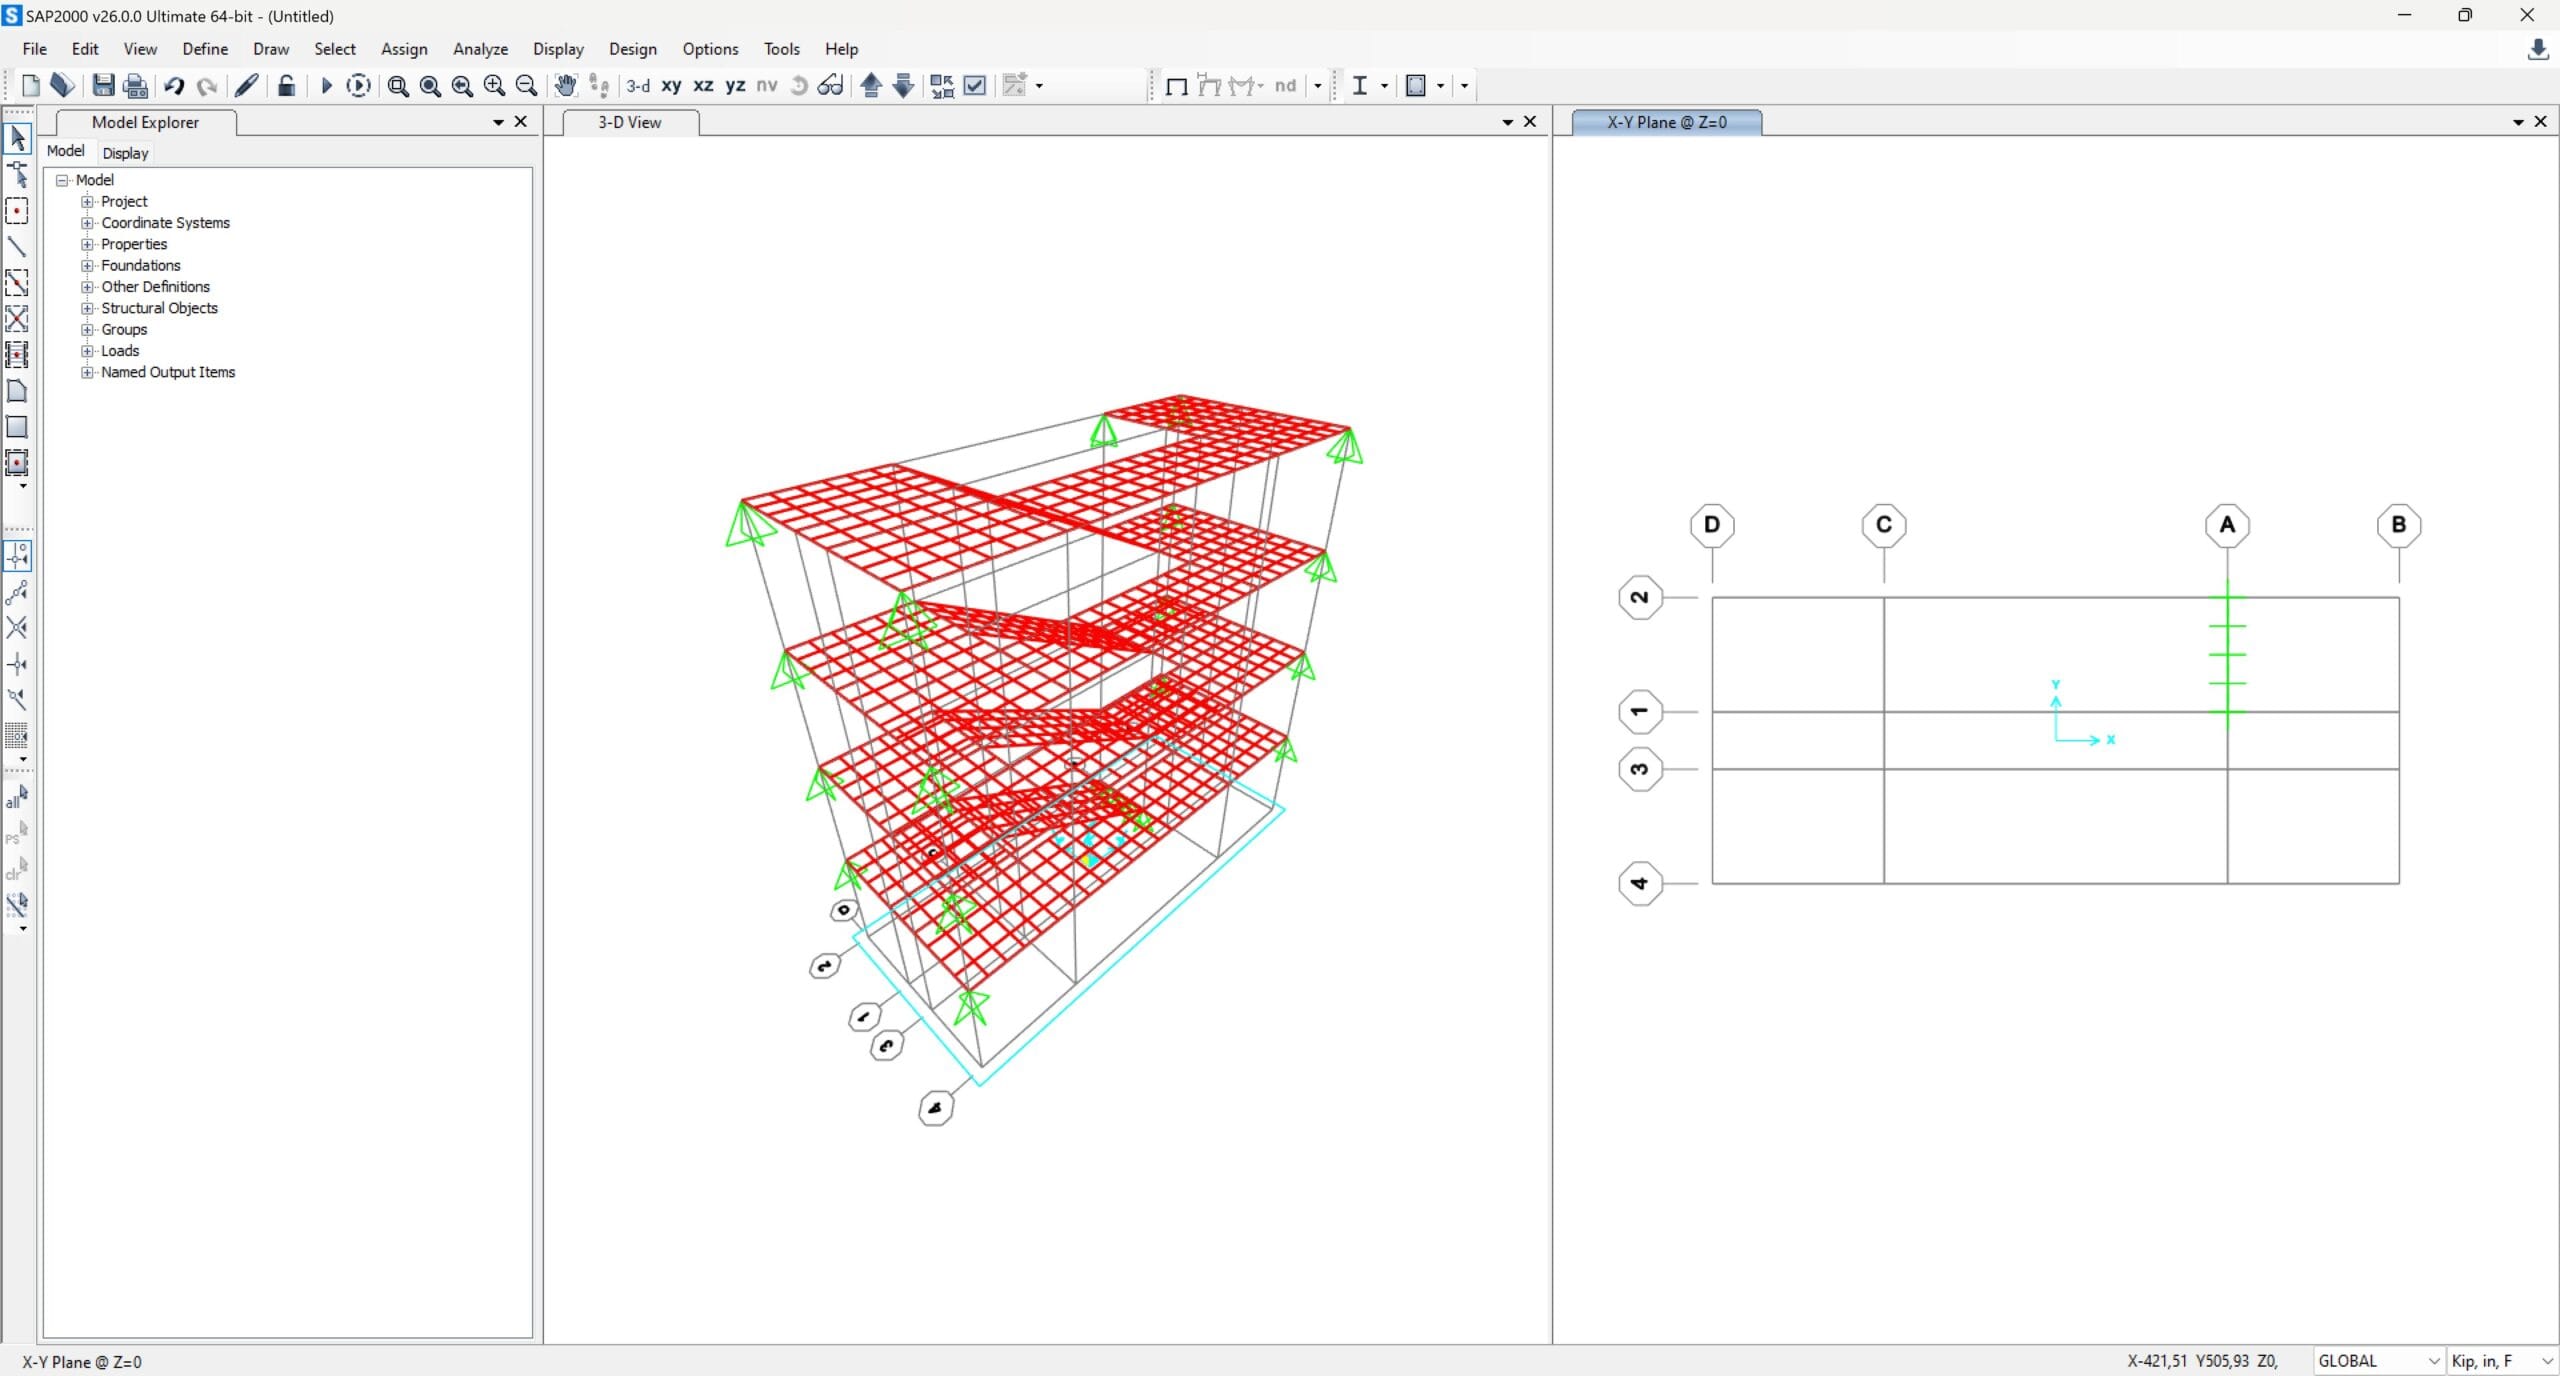
Task: Click the Print graphics icon
Action: (x=136, y=86)
